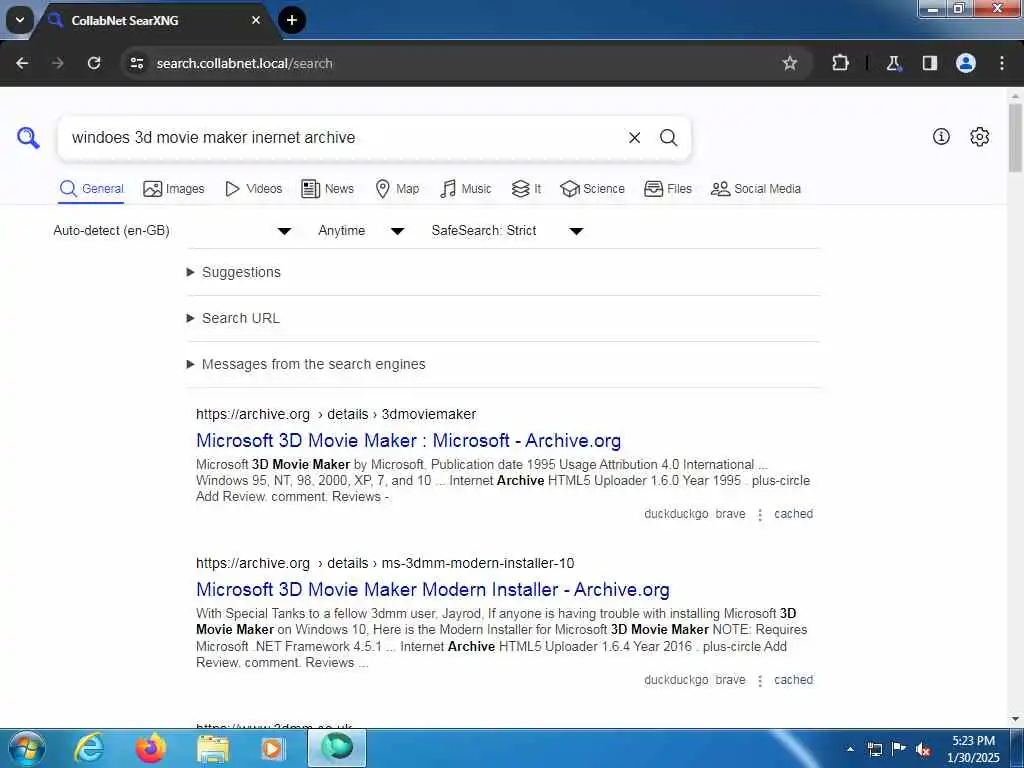Viewport: 1024px width, 768px height.
Task: Bookmark this page with star
Action: point(790,63)
